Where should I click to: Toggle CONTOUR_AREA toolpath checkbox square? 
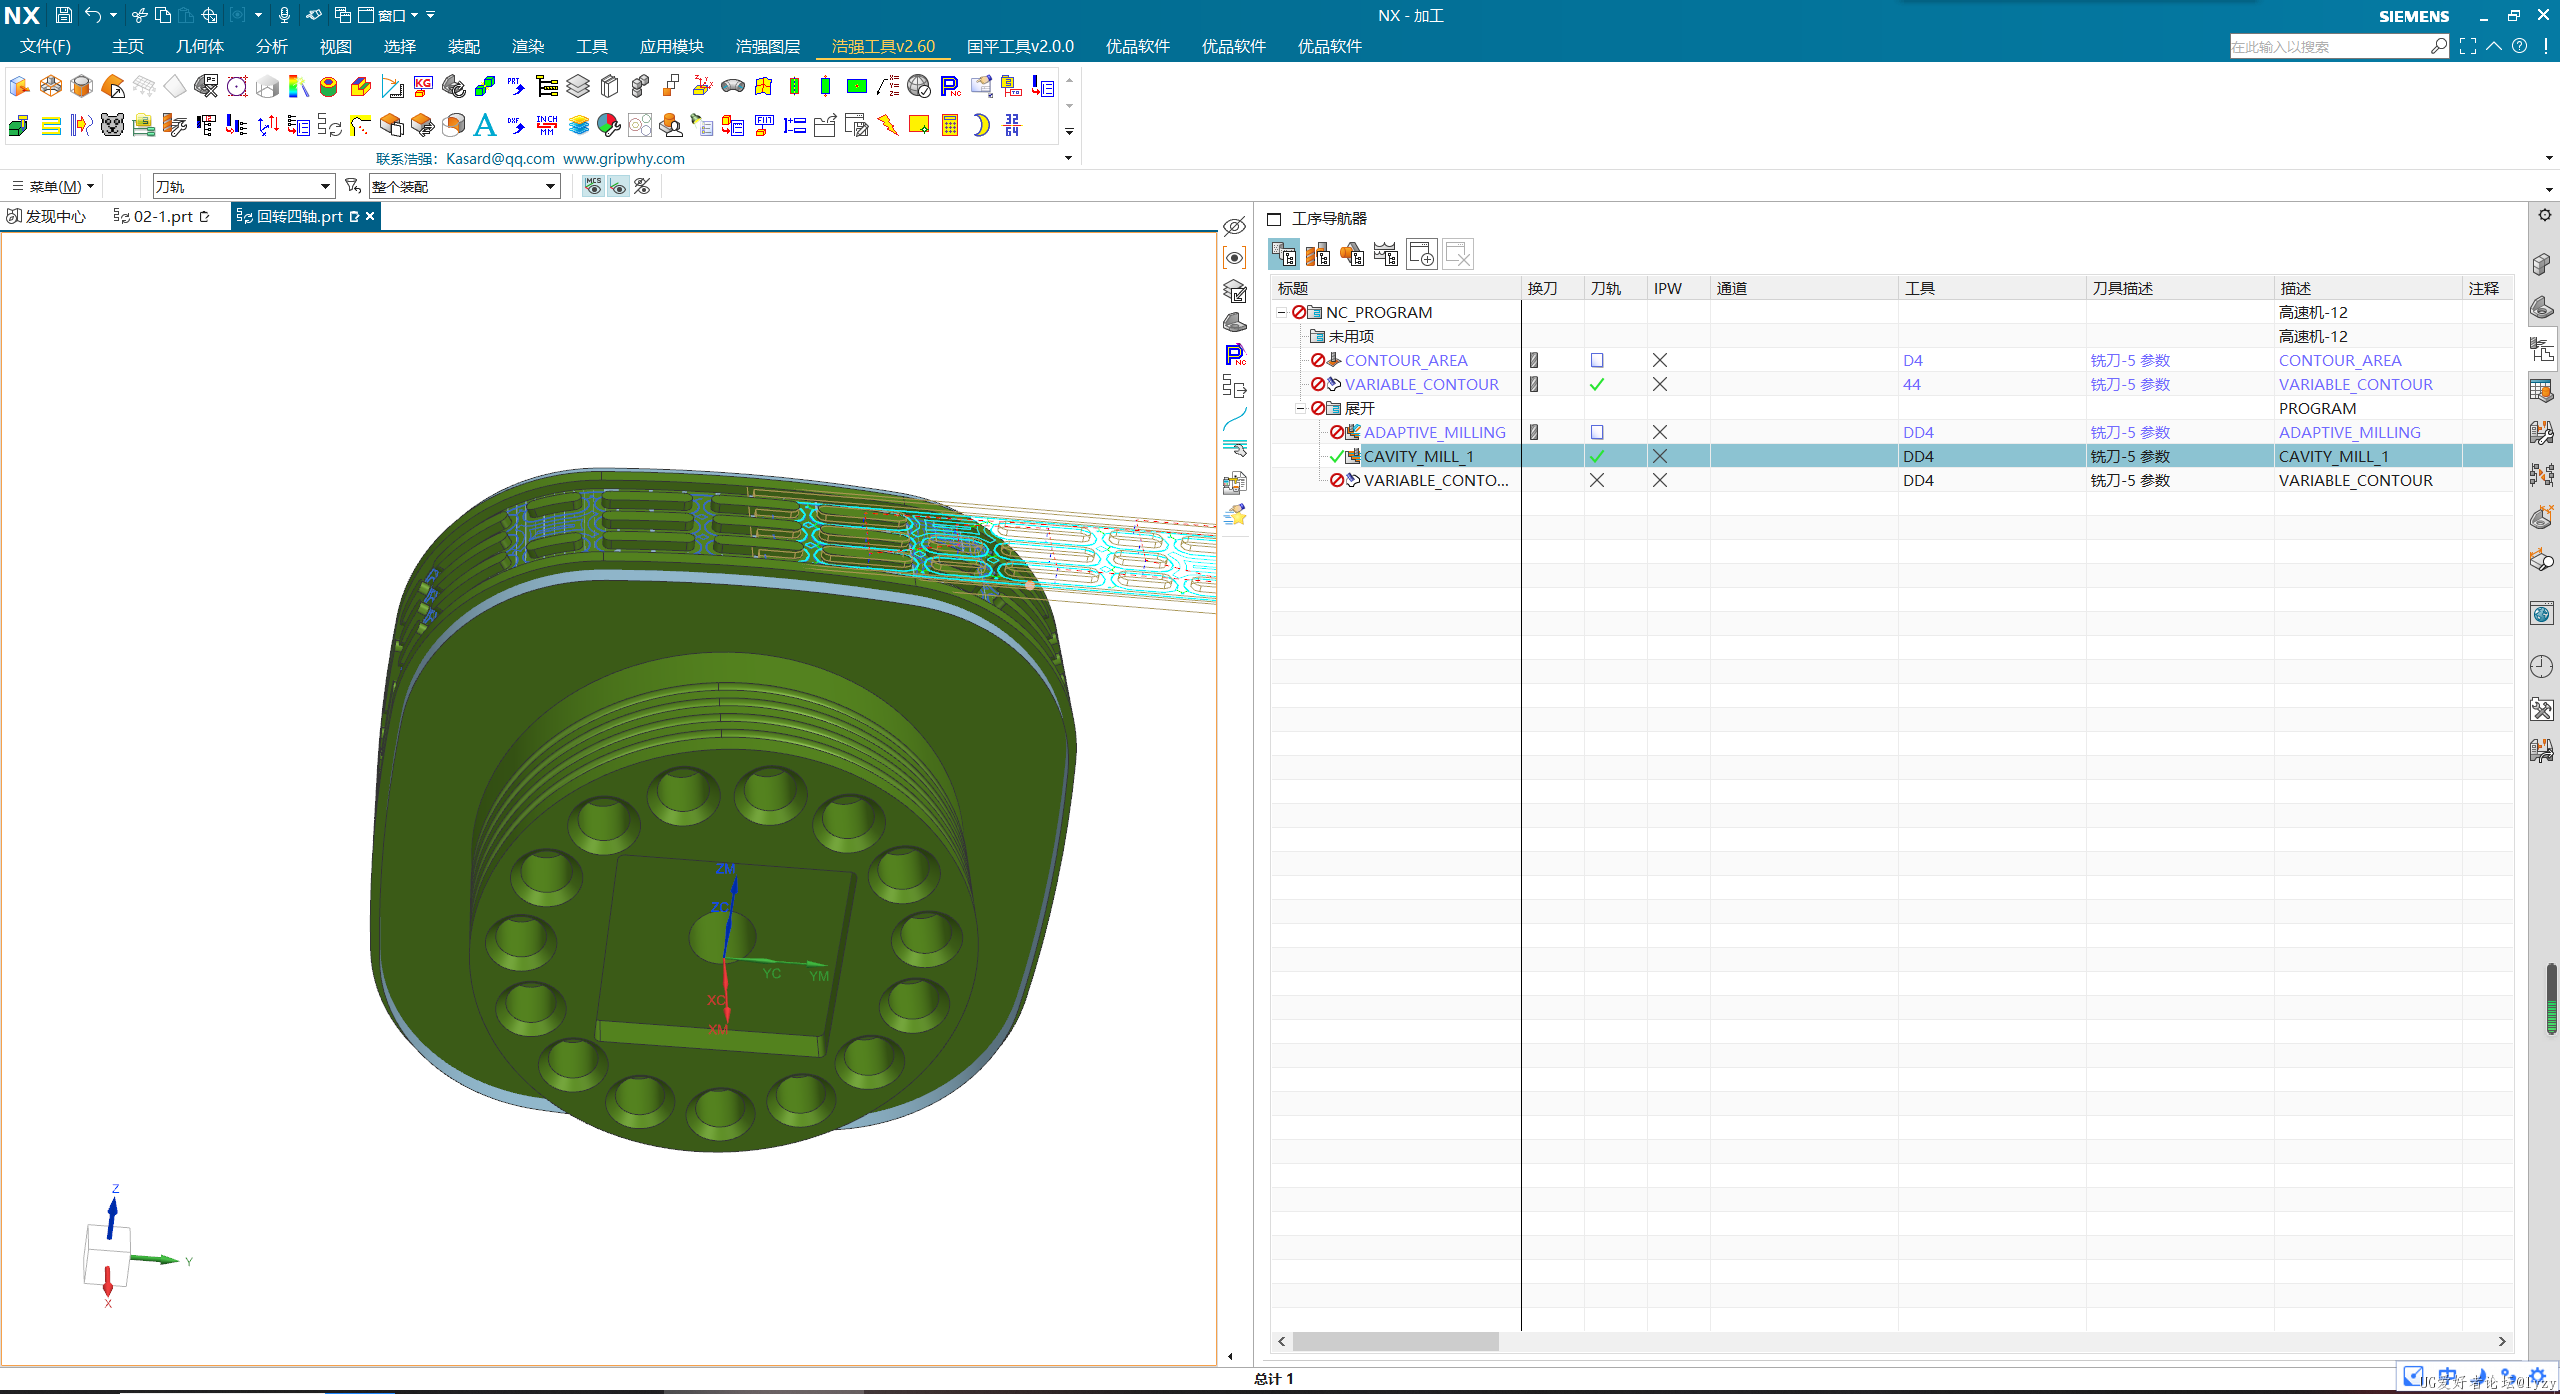(1597, 360)
